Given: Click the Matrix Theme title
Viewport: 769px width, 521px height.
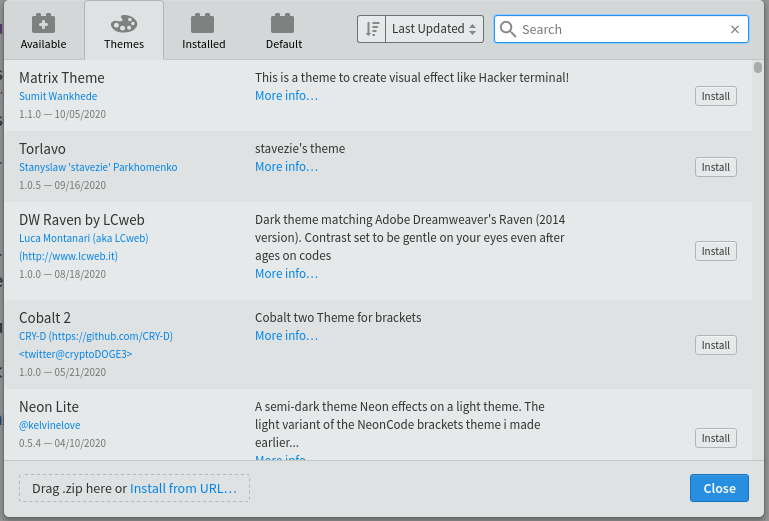Looking at the screenshot, I should (x=62, y=78).
